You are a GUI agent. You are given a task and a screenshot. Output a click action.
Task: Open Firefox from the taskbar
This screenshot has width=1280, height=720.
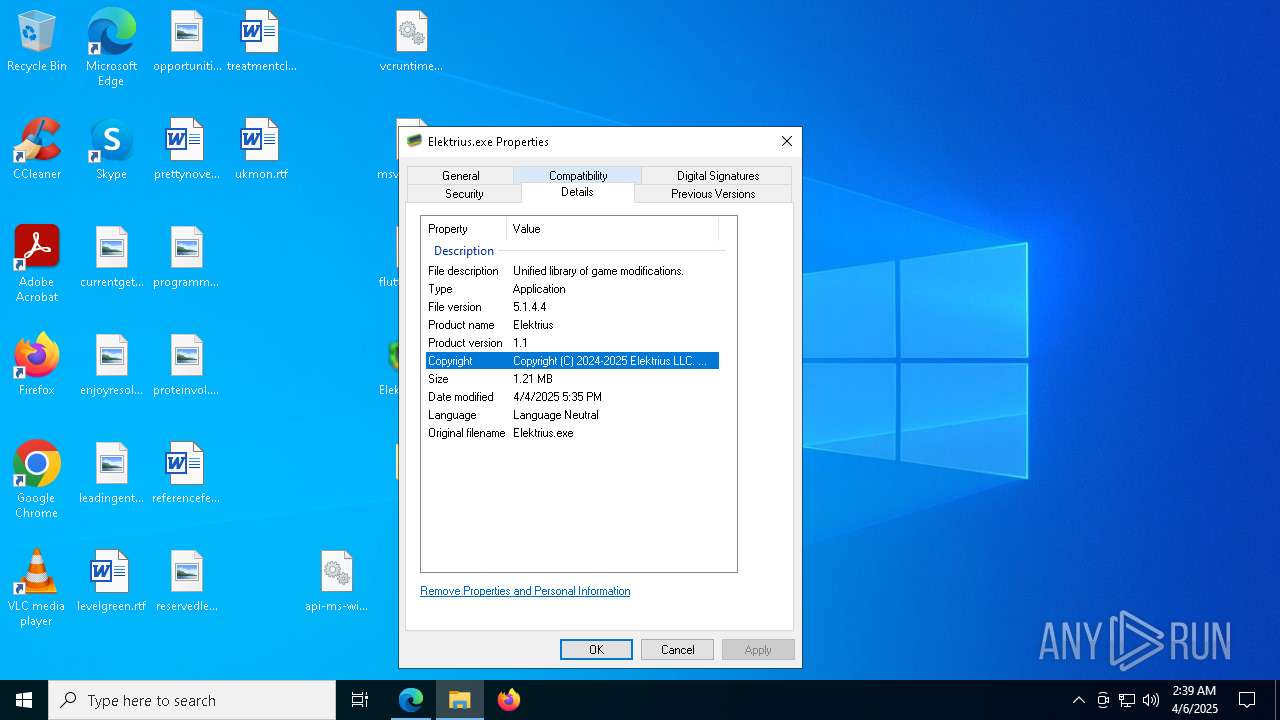click(x=509, y=700)
